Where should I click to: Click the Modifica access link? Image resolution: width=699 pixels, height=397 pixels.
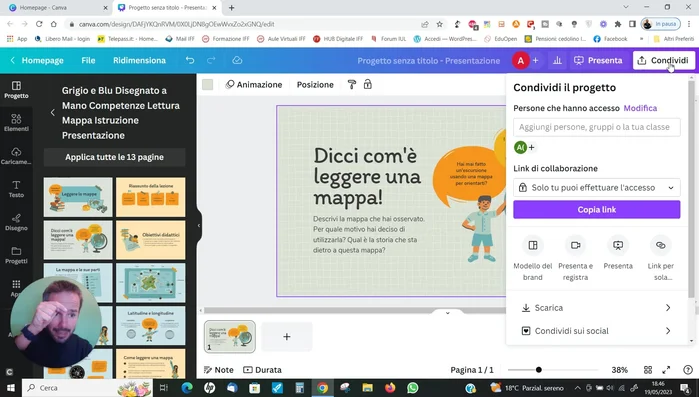640,108
